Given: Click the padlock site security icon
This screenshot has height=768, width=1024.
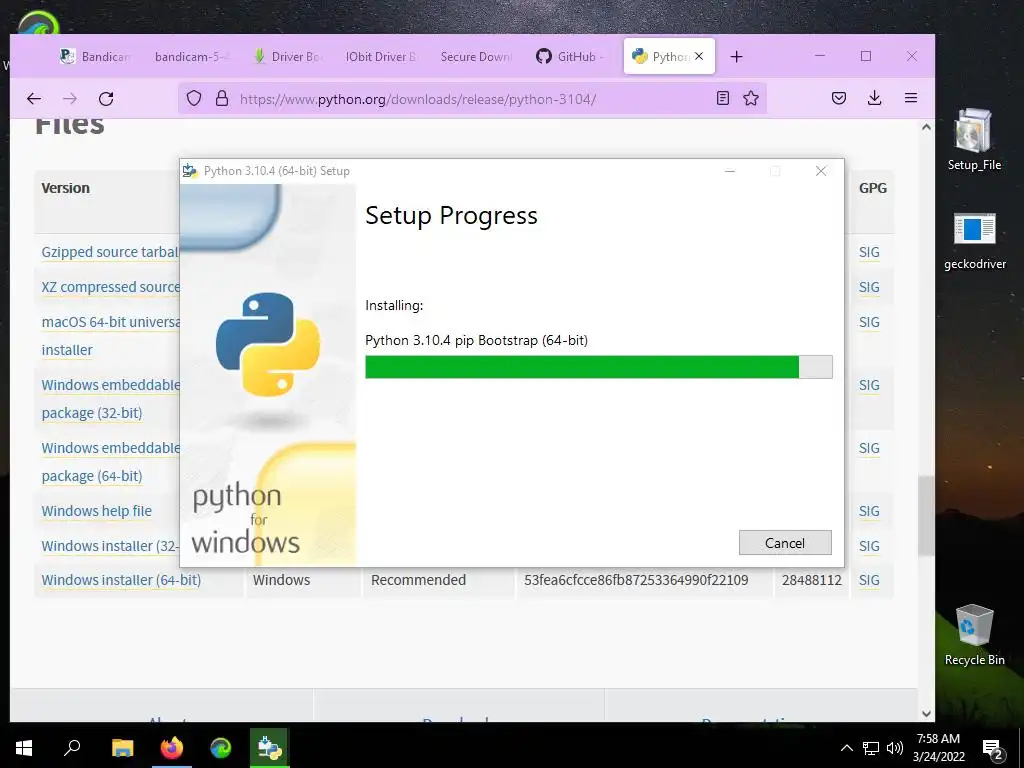Looking at the screenshot, I should point(222,99).
